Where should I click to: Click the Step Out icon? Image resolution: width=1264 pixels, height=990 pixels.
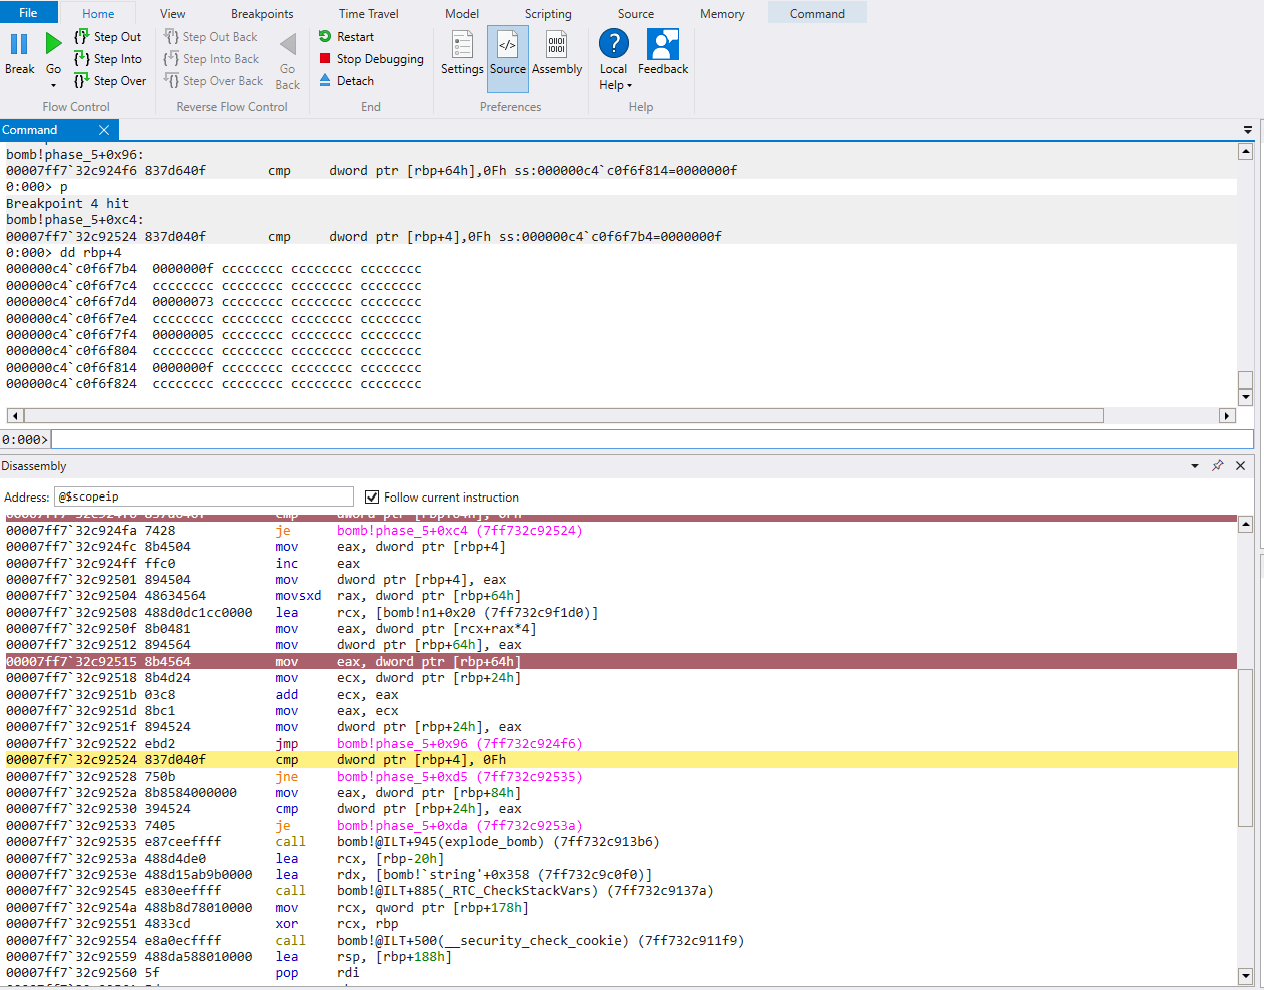[x=82, y=37]
